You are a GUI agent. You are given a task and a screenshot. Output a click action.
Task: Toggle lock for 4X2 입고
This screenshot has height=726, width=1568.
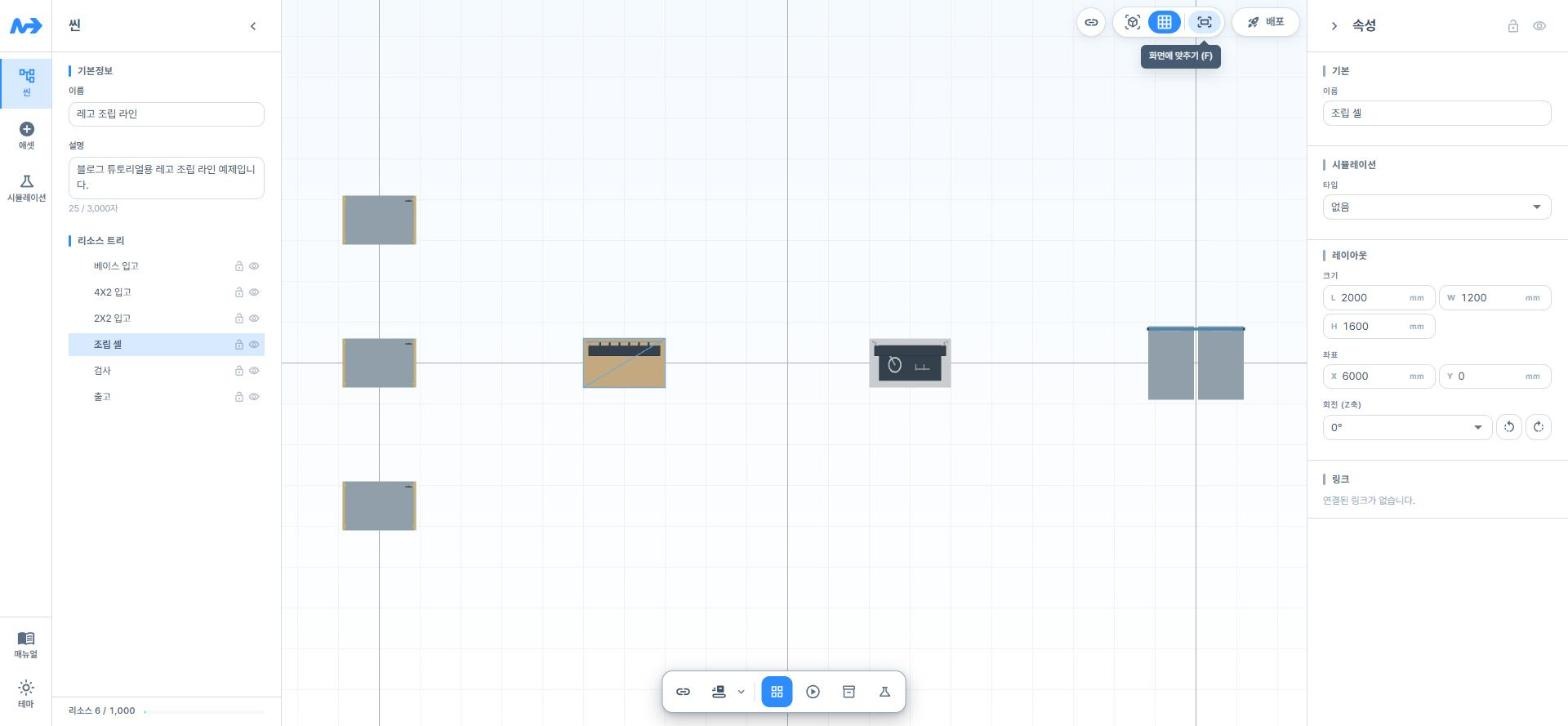point(239,292)
